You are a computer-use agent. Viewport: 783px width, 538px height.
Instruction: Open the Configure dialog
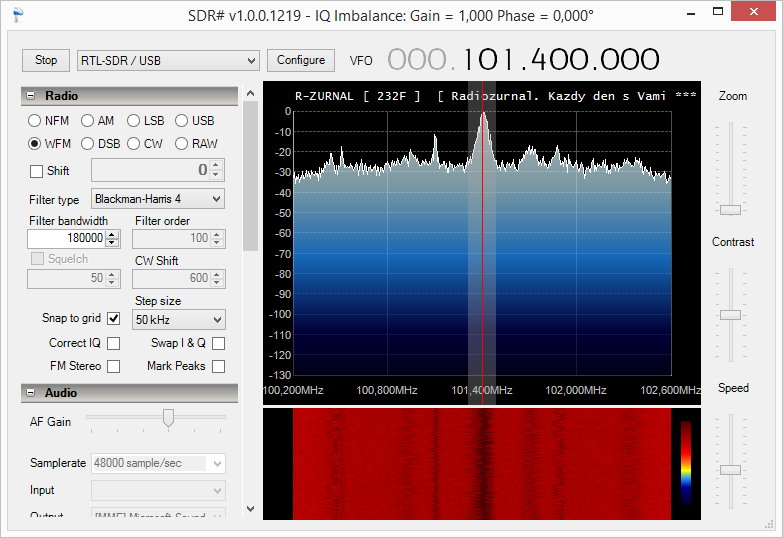[301, 60]
